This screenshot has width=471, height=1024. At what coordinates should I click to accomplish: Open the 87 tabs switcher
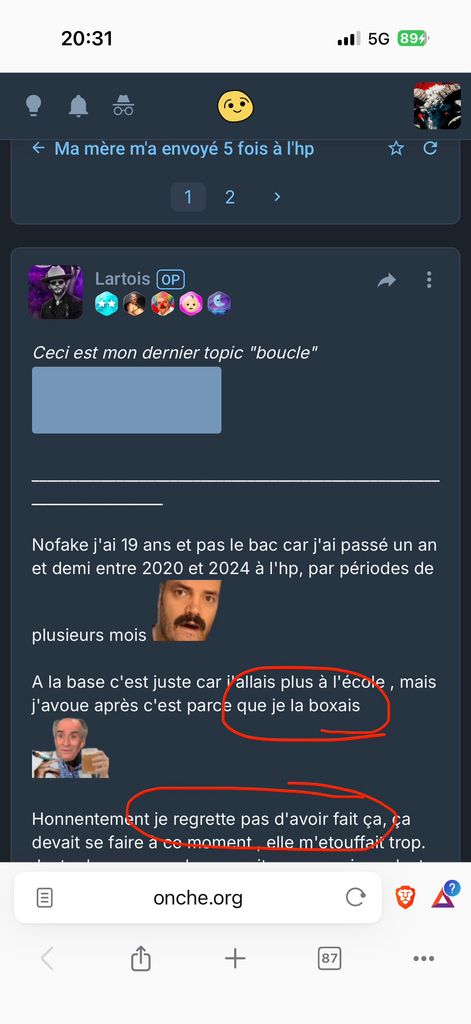pos(329,959)
